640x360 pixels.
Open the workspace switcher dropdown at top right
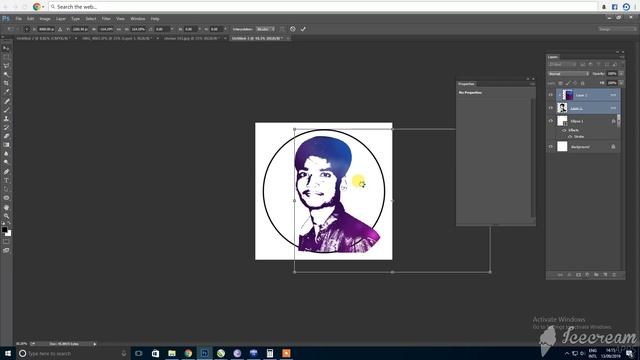coord(617,29)
